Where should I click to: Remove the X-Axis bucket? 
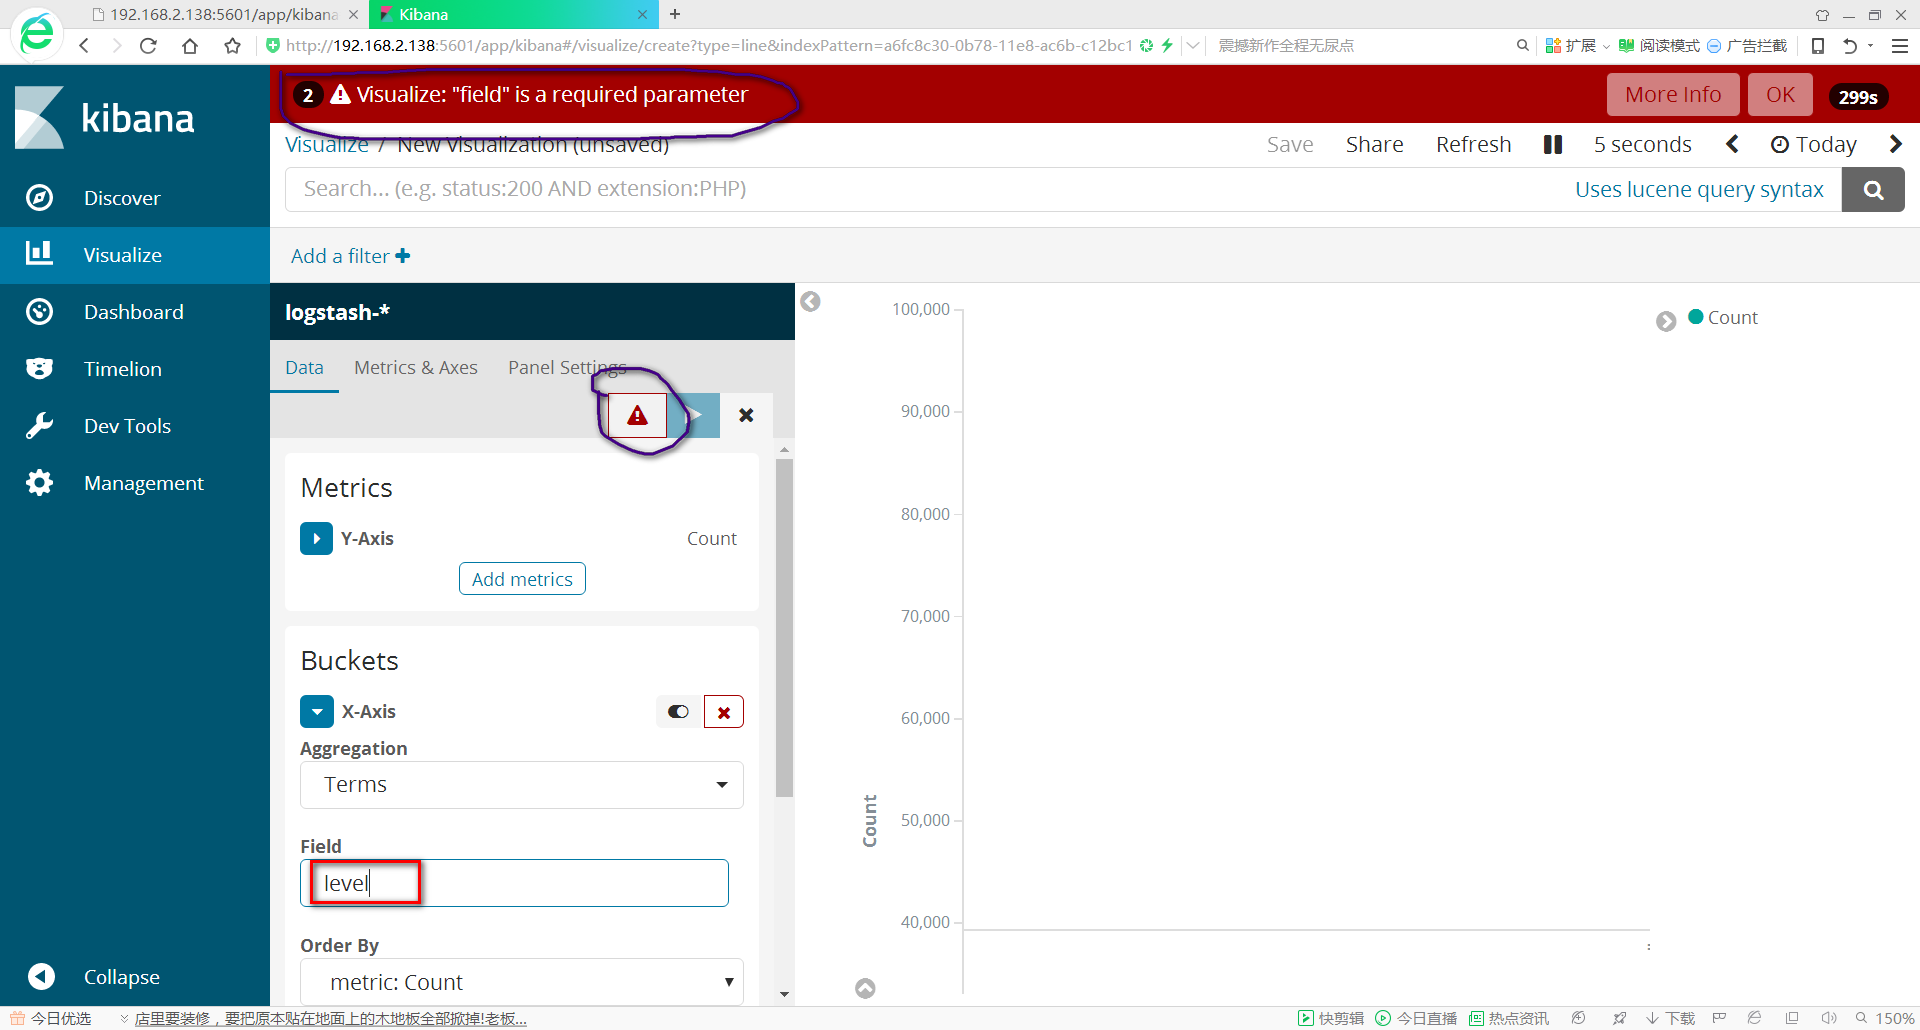724,712
